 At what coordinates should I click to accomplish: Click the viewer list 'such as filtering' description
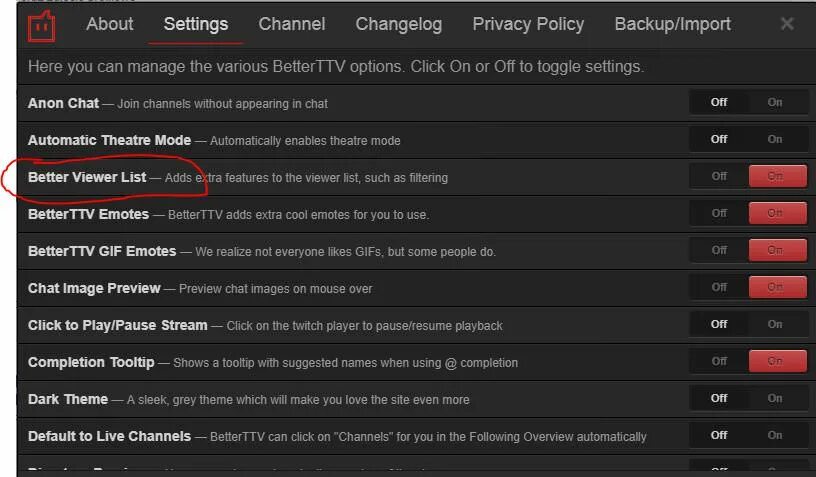coord(306,178)
